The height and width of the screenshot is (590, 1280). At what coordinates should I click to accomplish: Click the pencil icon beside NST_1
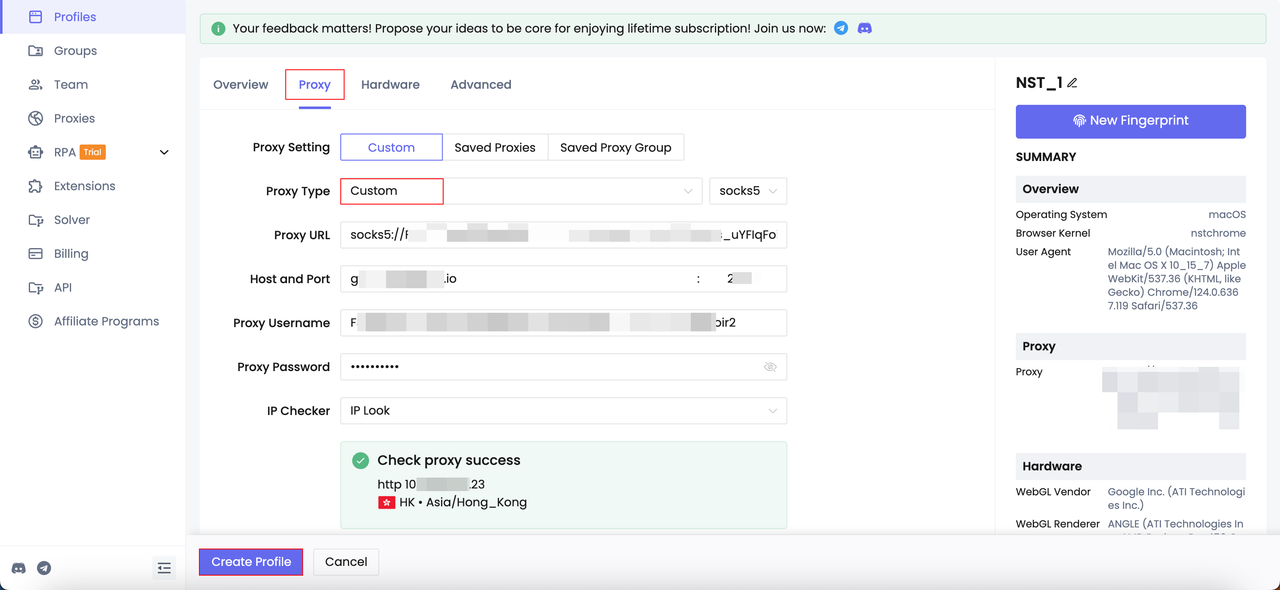[1073, 84]
